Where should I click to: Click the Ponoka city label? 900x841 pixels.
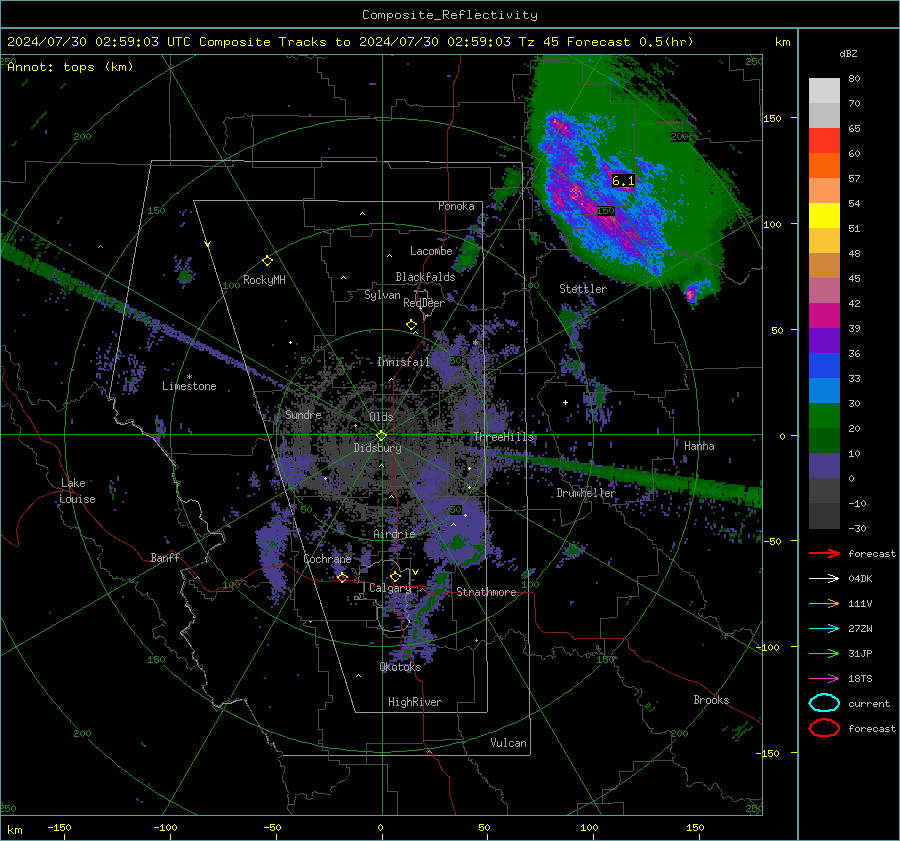[x=456, y=206]
